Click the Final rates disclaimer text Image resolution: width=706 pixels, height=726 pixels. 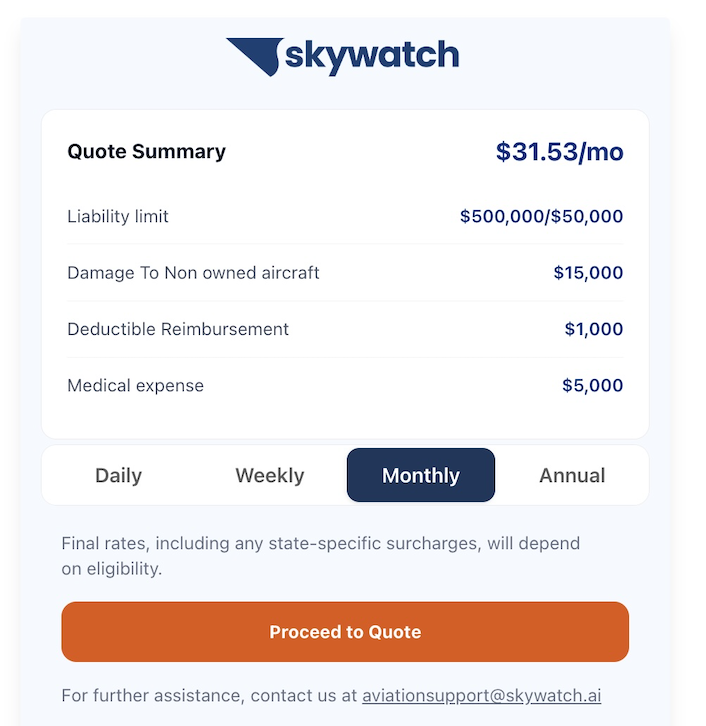pyautogui.click(x=320, y=556)
